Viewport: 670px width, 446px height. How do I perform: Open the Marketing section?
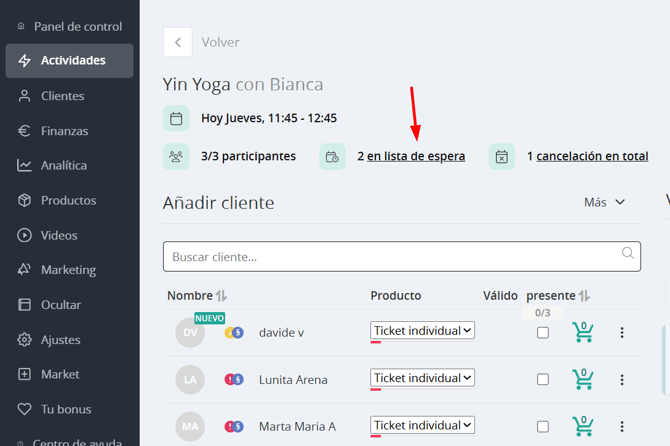click(56, 270)
